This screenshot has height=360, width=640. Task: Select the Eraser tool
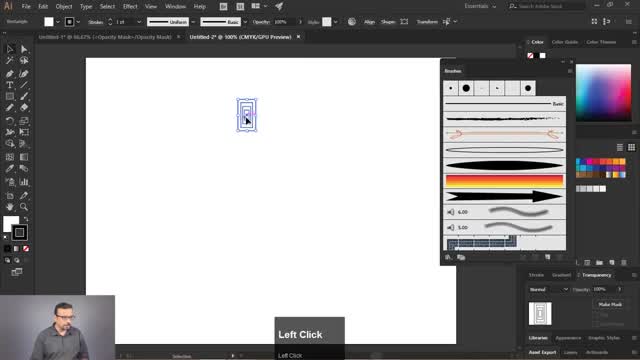tap(24, 108)
